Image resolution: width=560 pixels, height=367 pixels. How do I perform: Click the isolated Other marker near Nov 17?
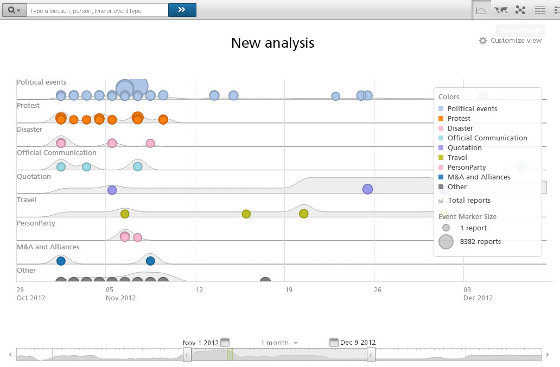[x=265, y=280]
